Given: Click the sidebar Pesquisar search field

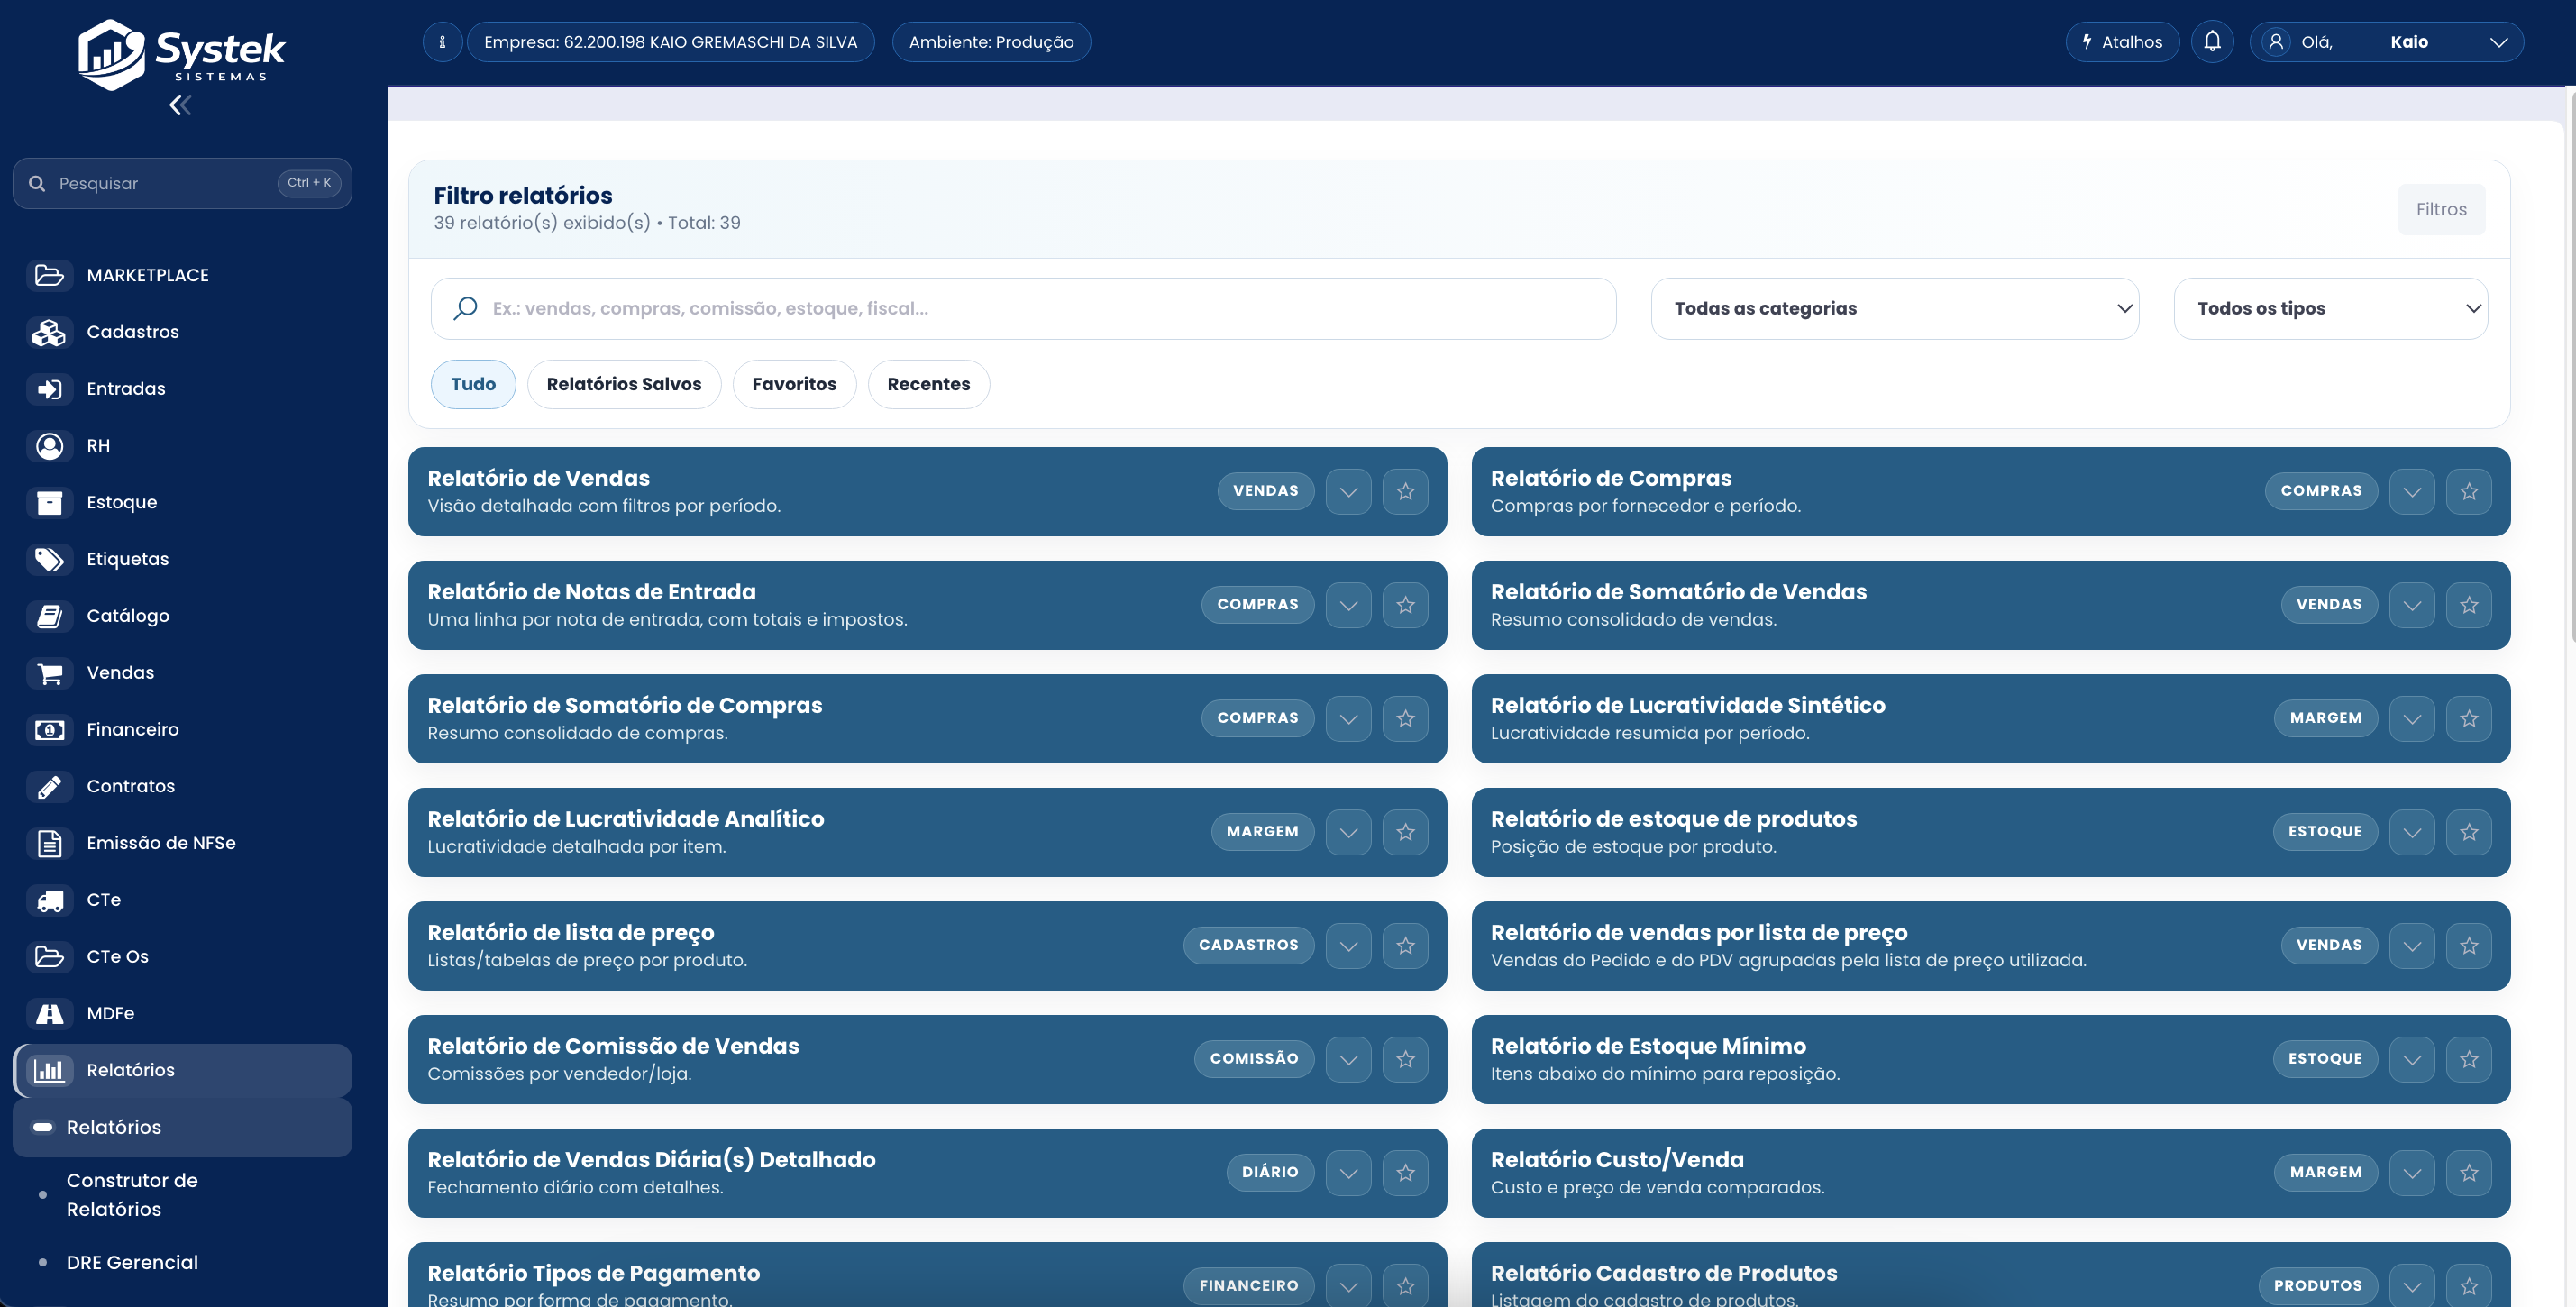Looking at the screenshot, I should pos(182,183).
